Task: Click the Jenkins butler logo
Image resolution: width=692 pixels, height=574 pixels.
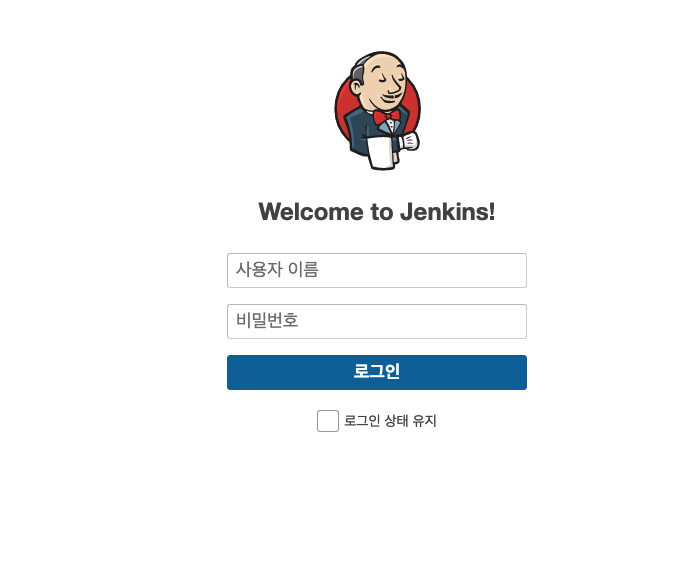Action: 377,110
